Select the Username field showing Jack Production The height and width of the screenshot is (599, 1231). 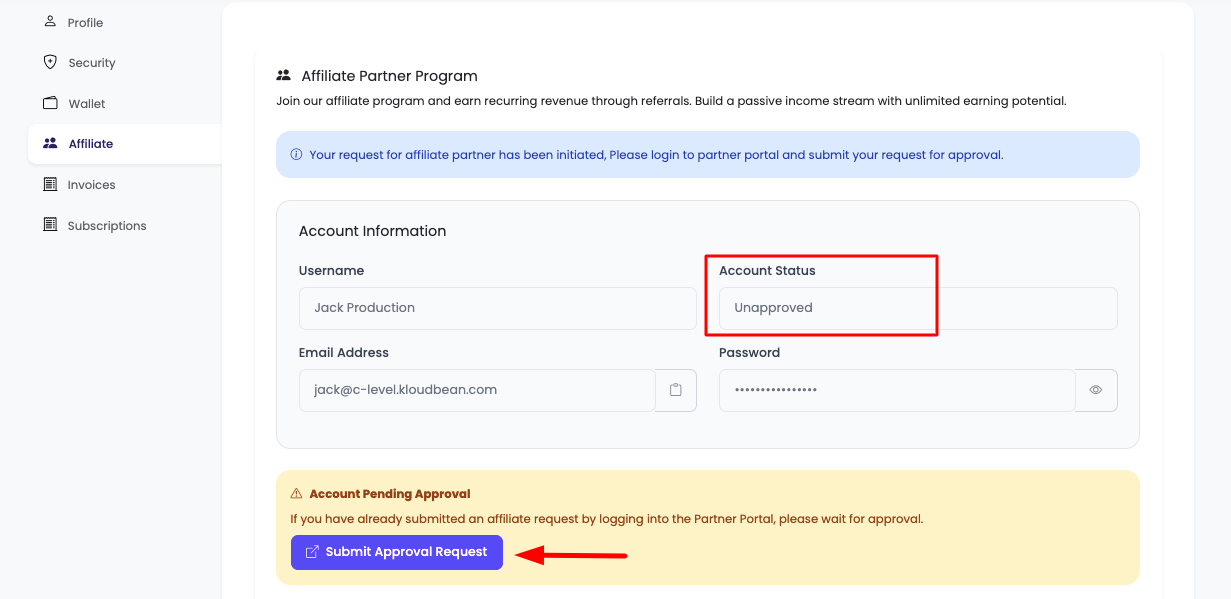497,308
